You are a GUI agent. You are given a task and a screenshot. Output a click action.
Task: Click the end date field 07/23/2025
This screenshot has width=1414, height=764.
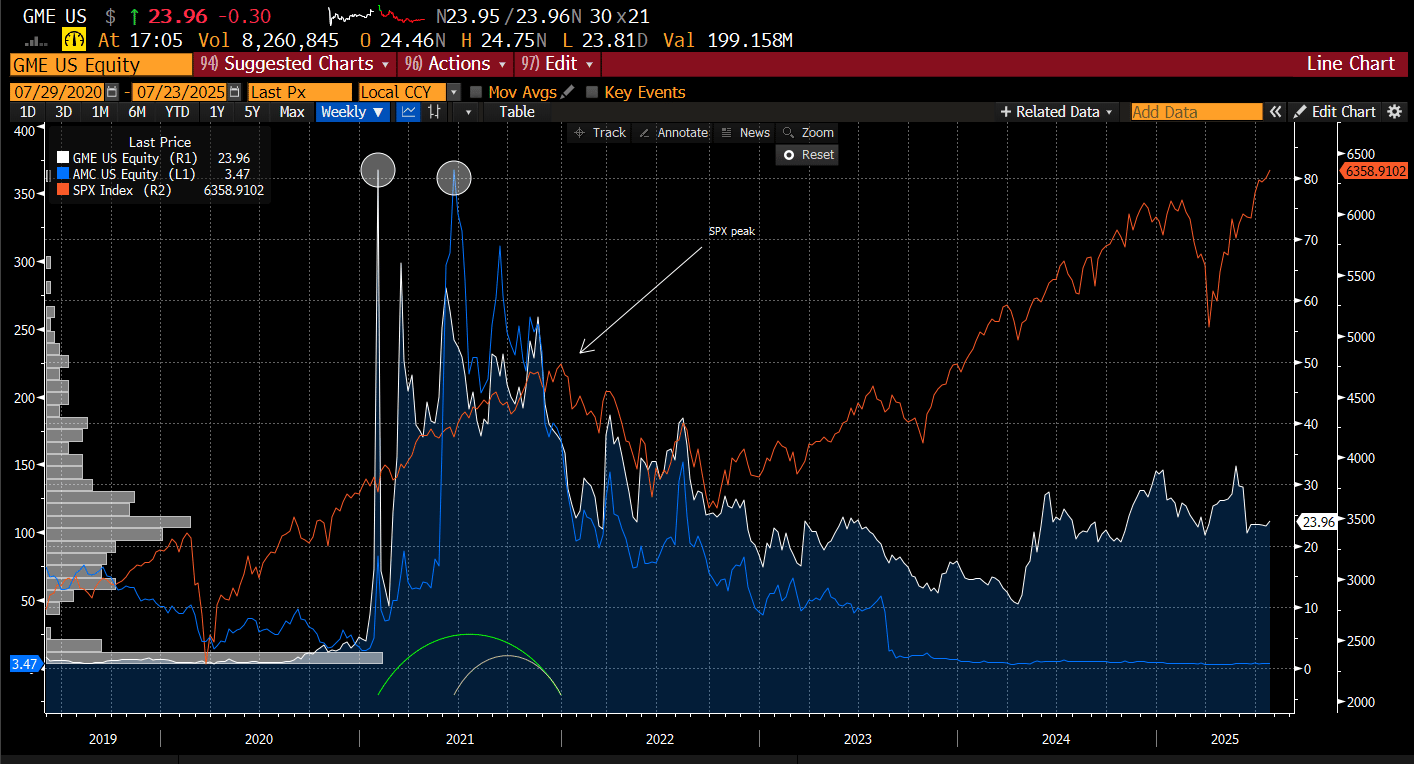(x=181, y=92)
